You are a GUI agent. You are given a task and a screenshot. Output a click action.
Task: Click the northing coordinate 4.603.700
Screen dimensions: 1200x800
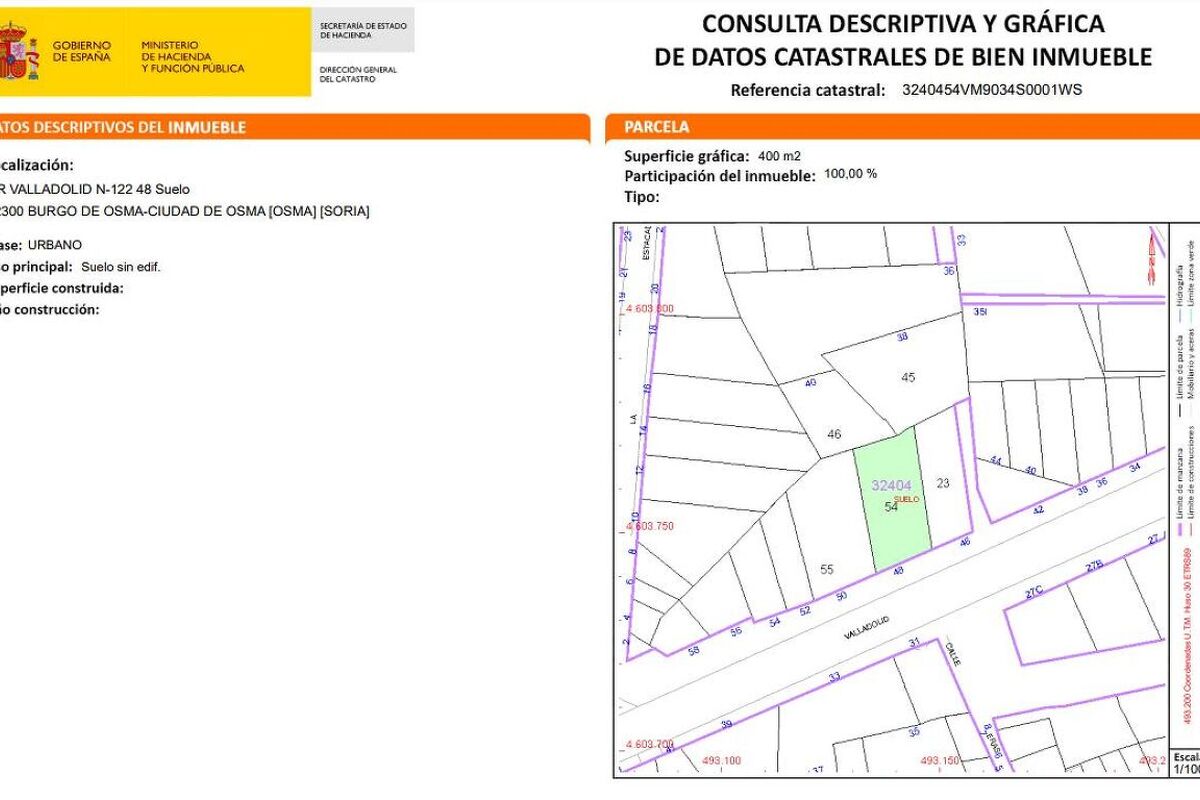(x=648, y=744)
